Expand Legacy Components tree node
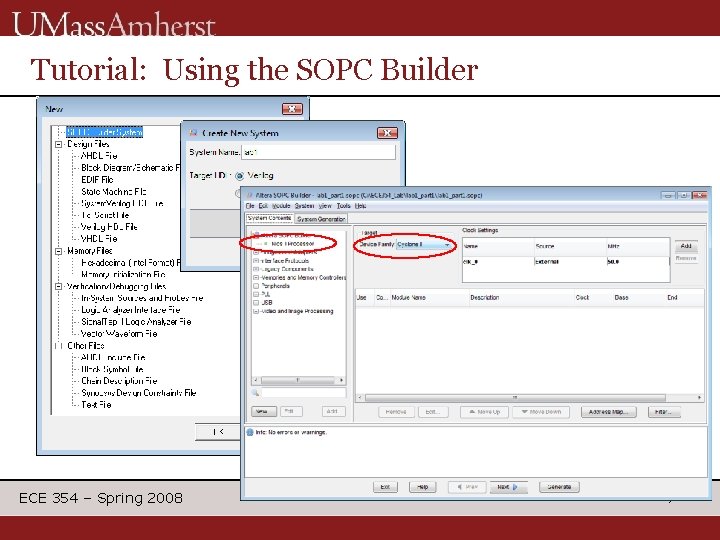 256,269
